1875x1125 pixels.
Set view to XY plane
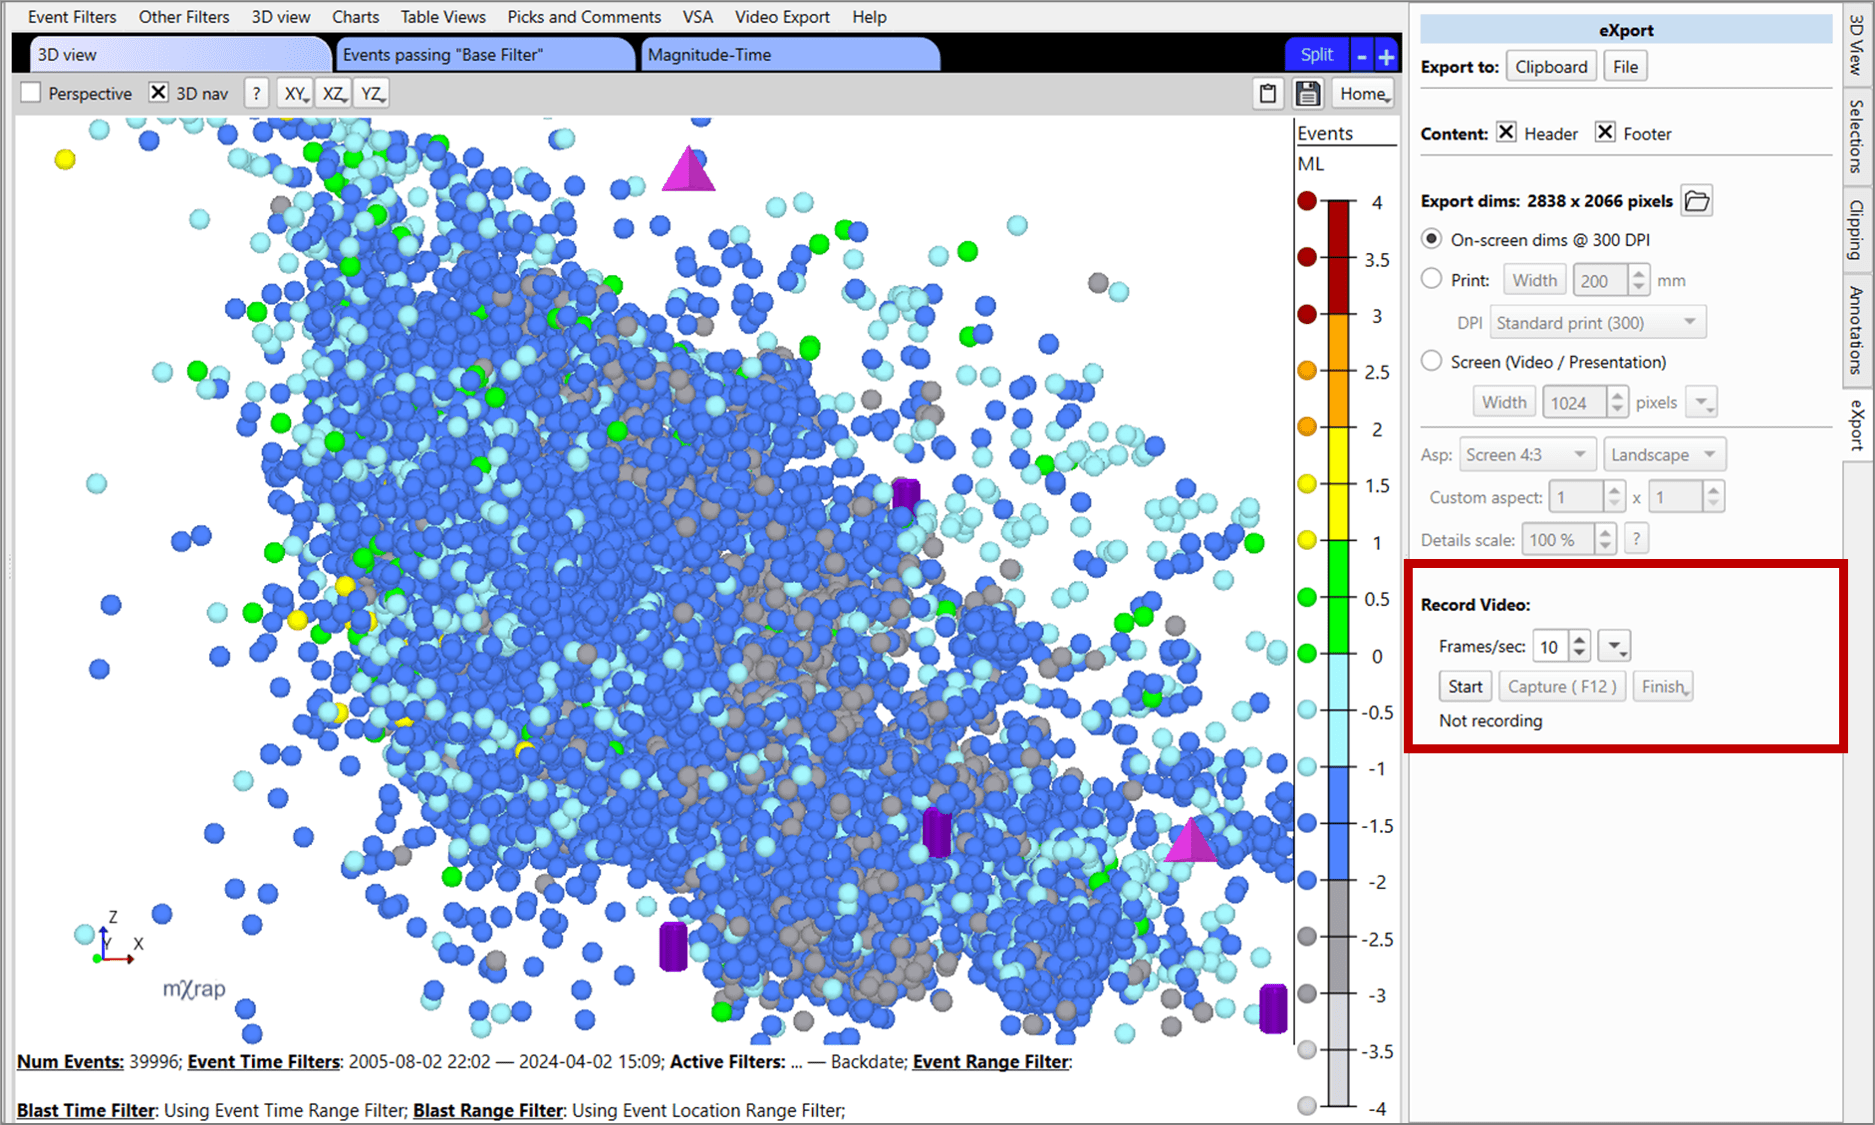coord(295,93)
